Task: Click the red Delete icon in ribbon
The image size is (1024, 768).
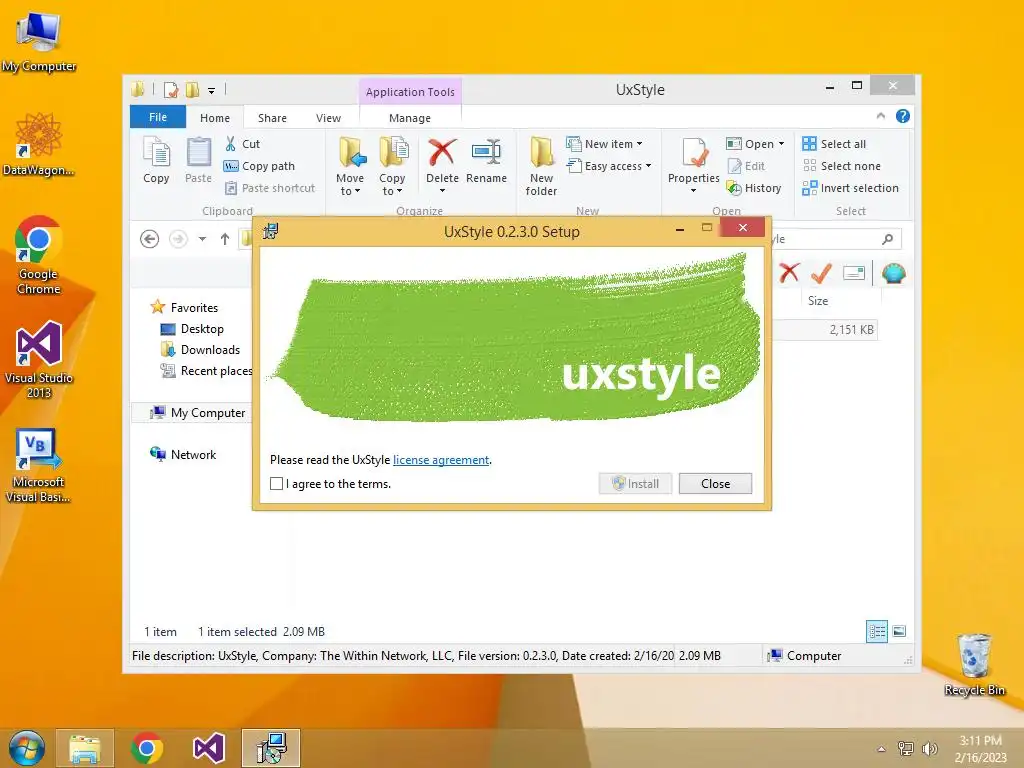Action: tap(442, 153)
